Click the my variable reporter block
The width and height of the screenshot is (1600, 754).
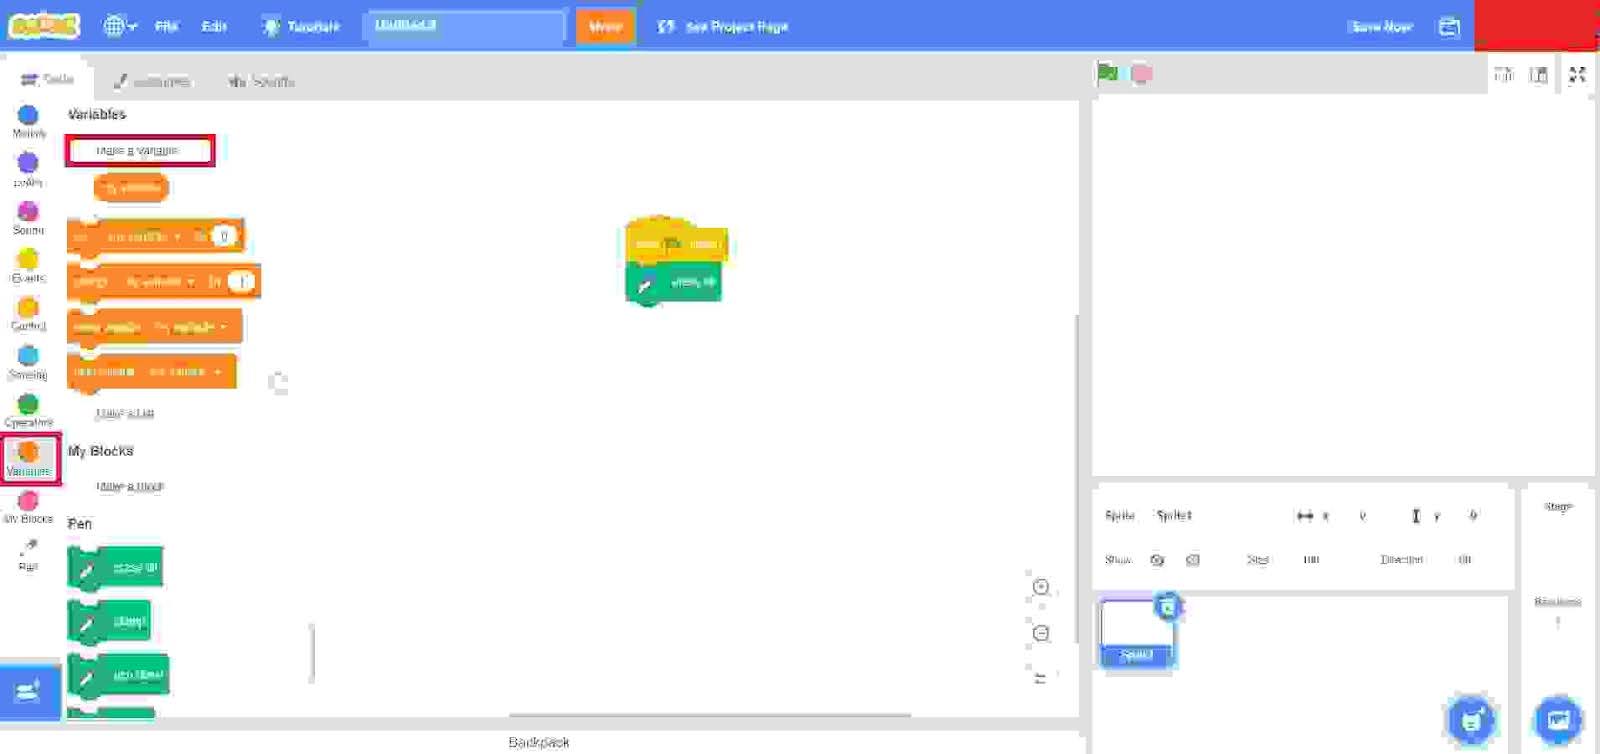pyautogui.click(x=131, y=187)
